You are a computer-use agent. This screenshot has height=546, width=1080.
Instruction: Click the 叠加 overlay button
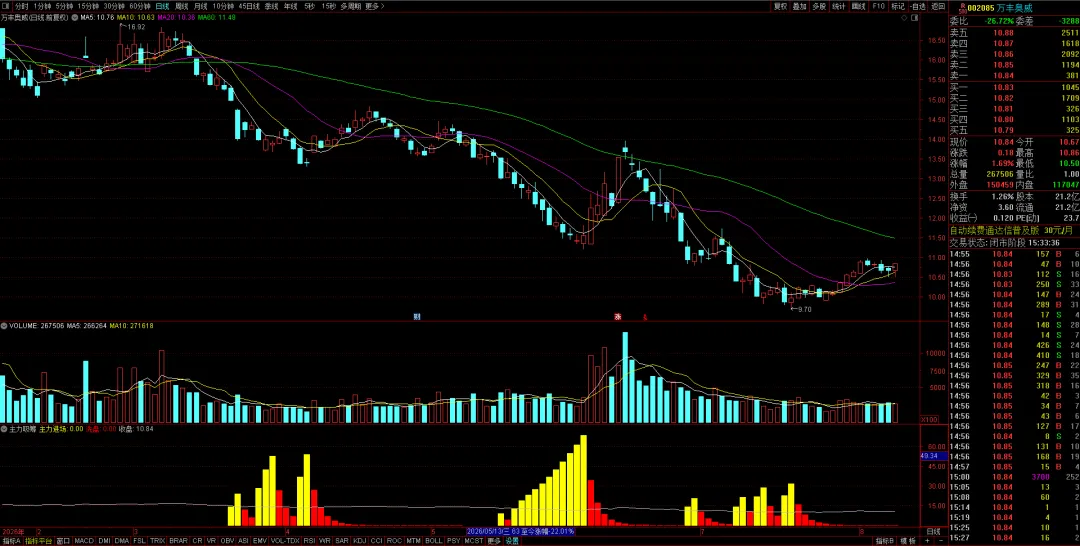coord(799,6)
